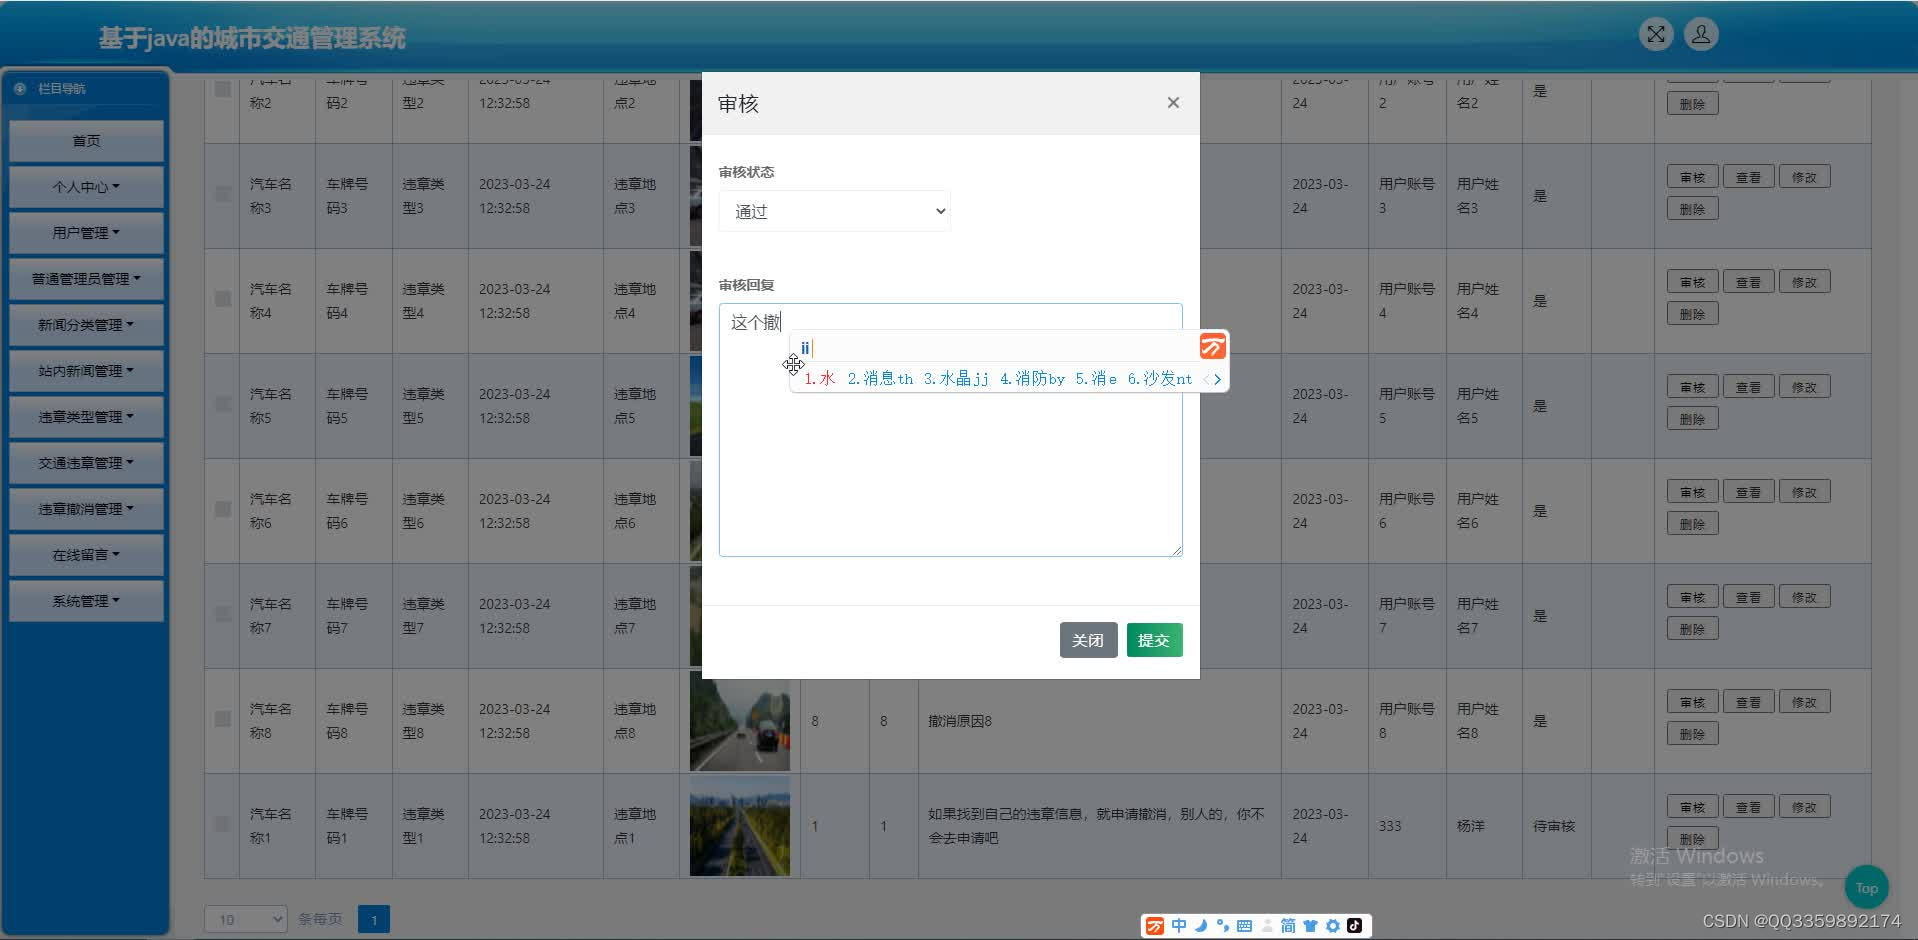Screen dimensions: 1918x940
Task: Expand the 交通违章管理 sidebar menu
Action: [86, 463]
